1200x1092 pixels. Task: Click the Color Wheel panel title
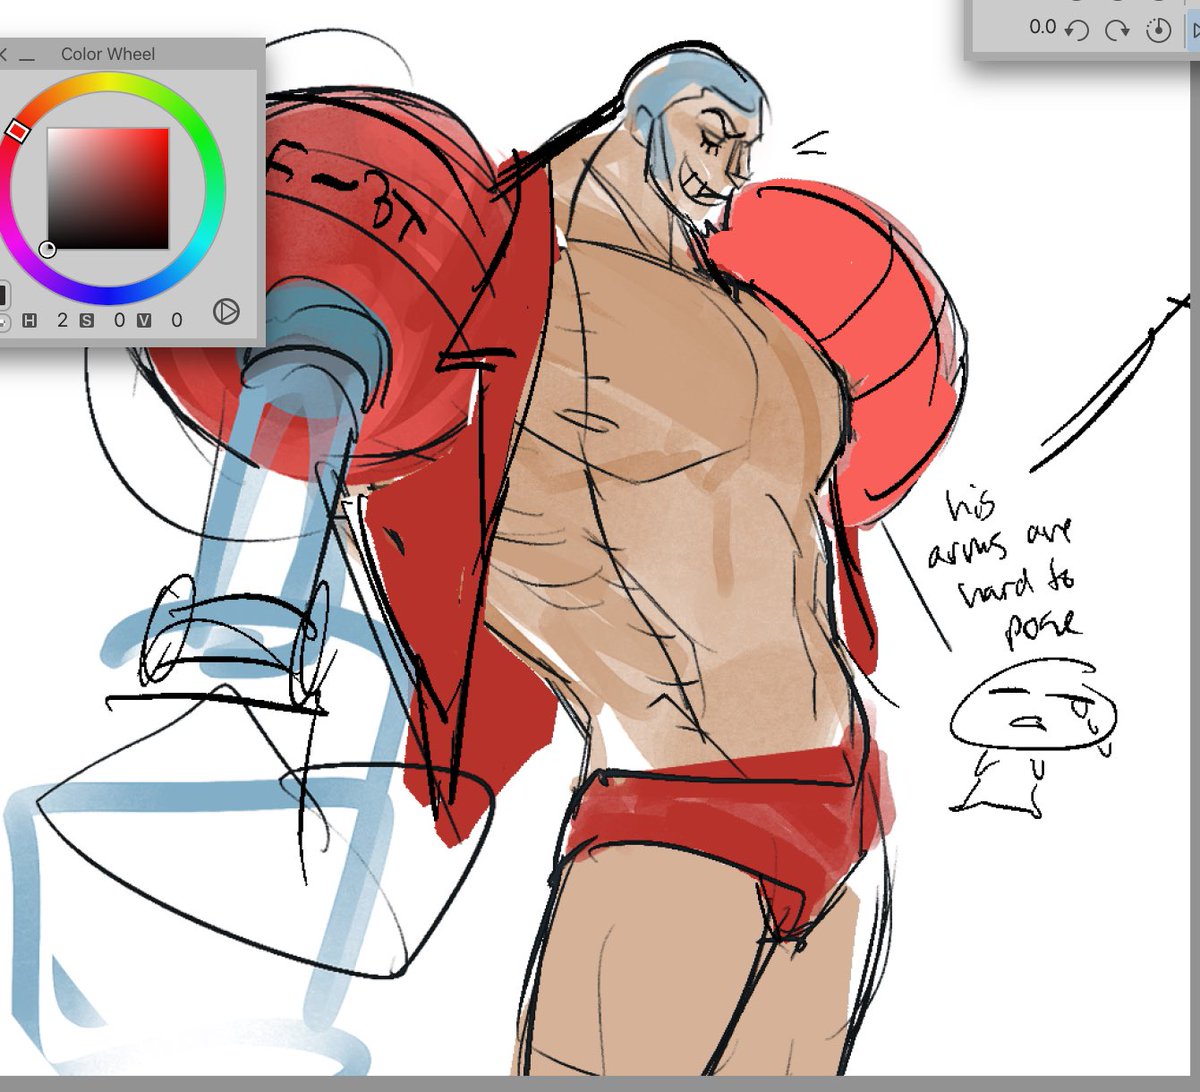click(x=110, y=54)
